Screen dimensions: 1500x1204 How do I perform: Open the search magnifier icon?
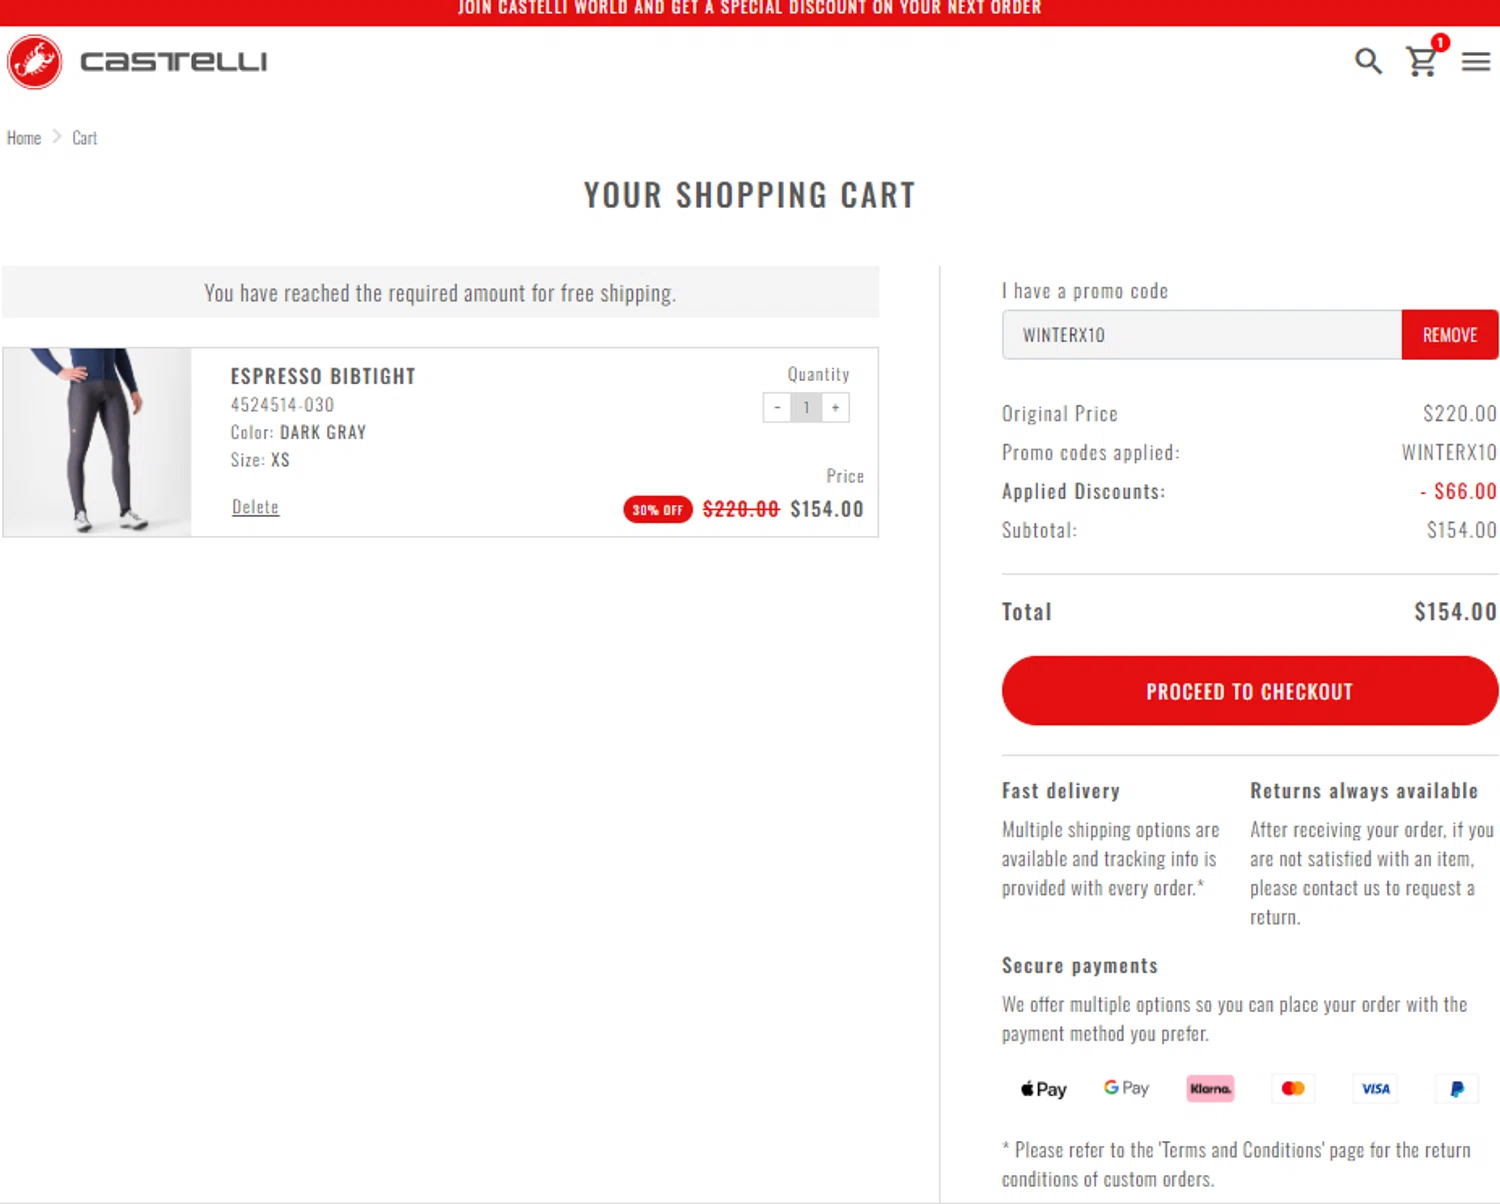[x=1368, y=61]
